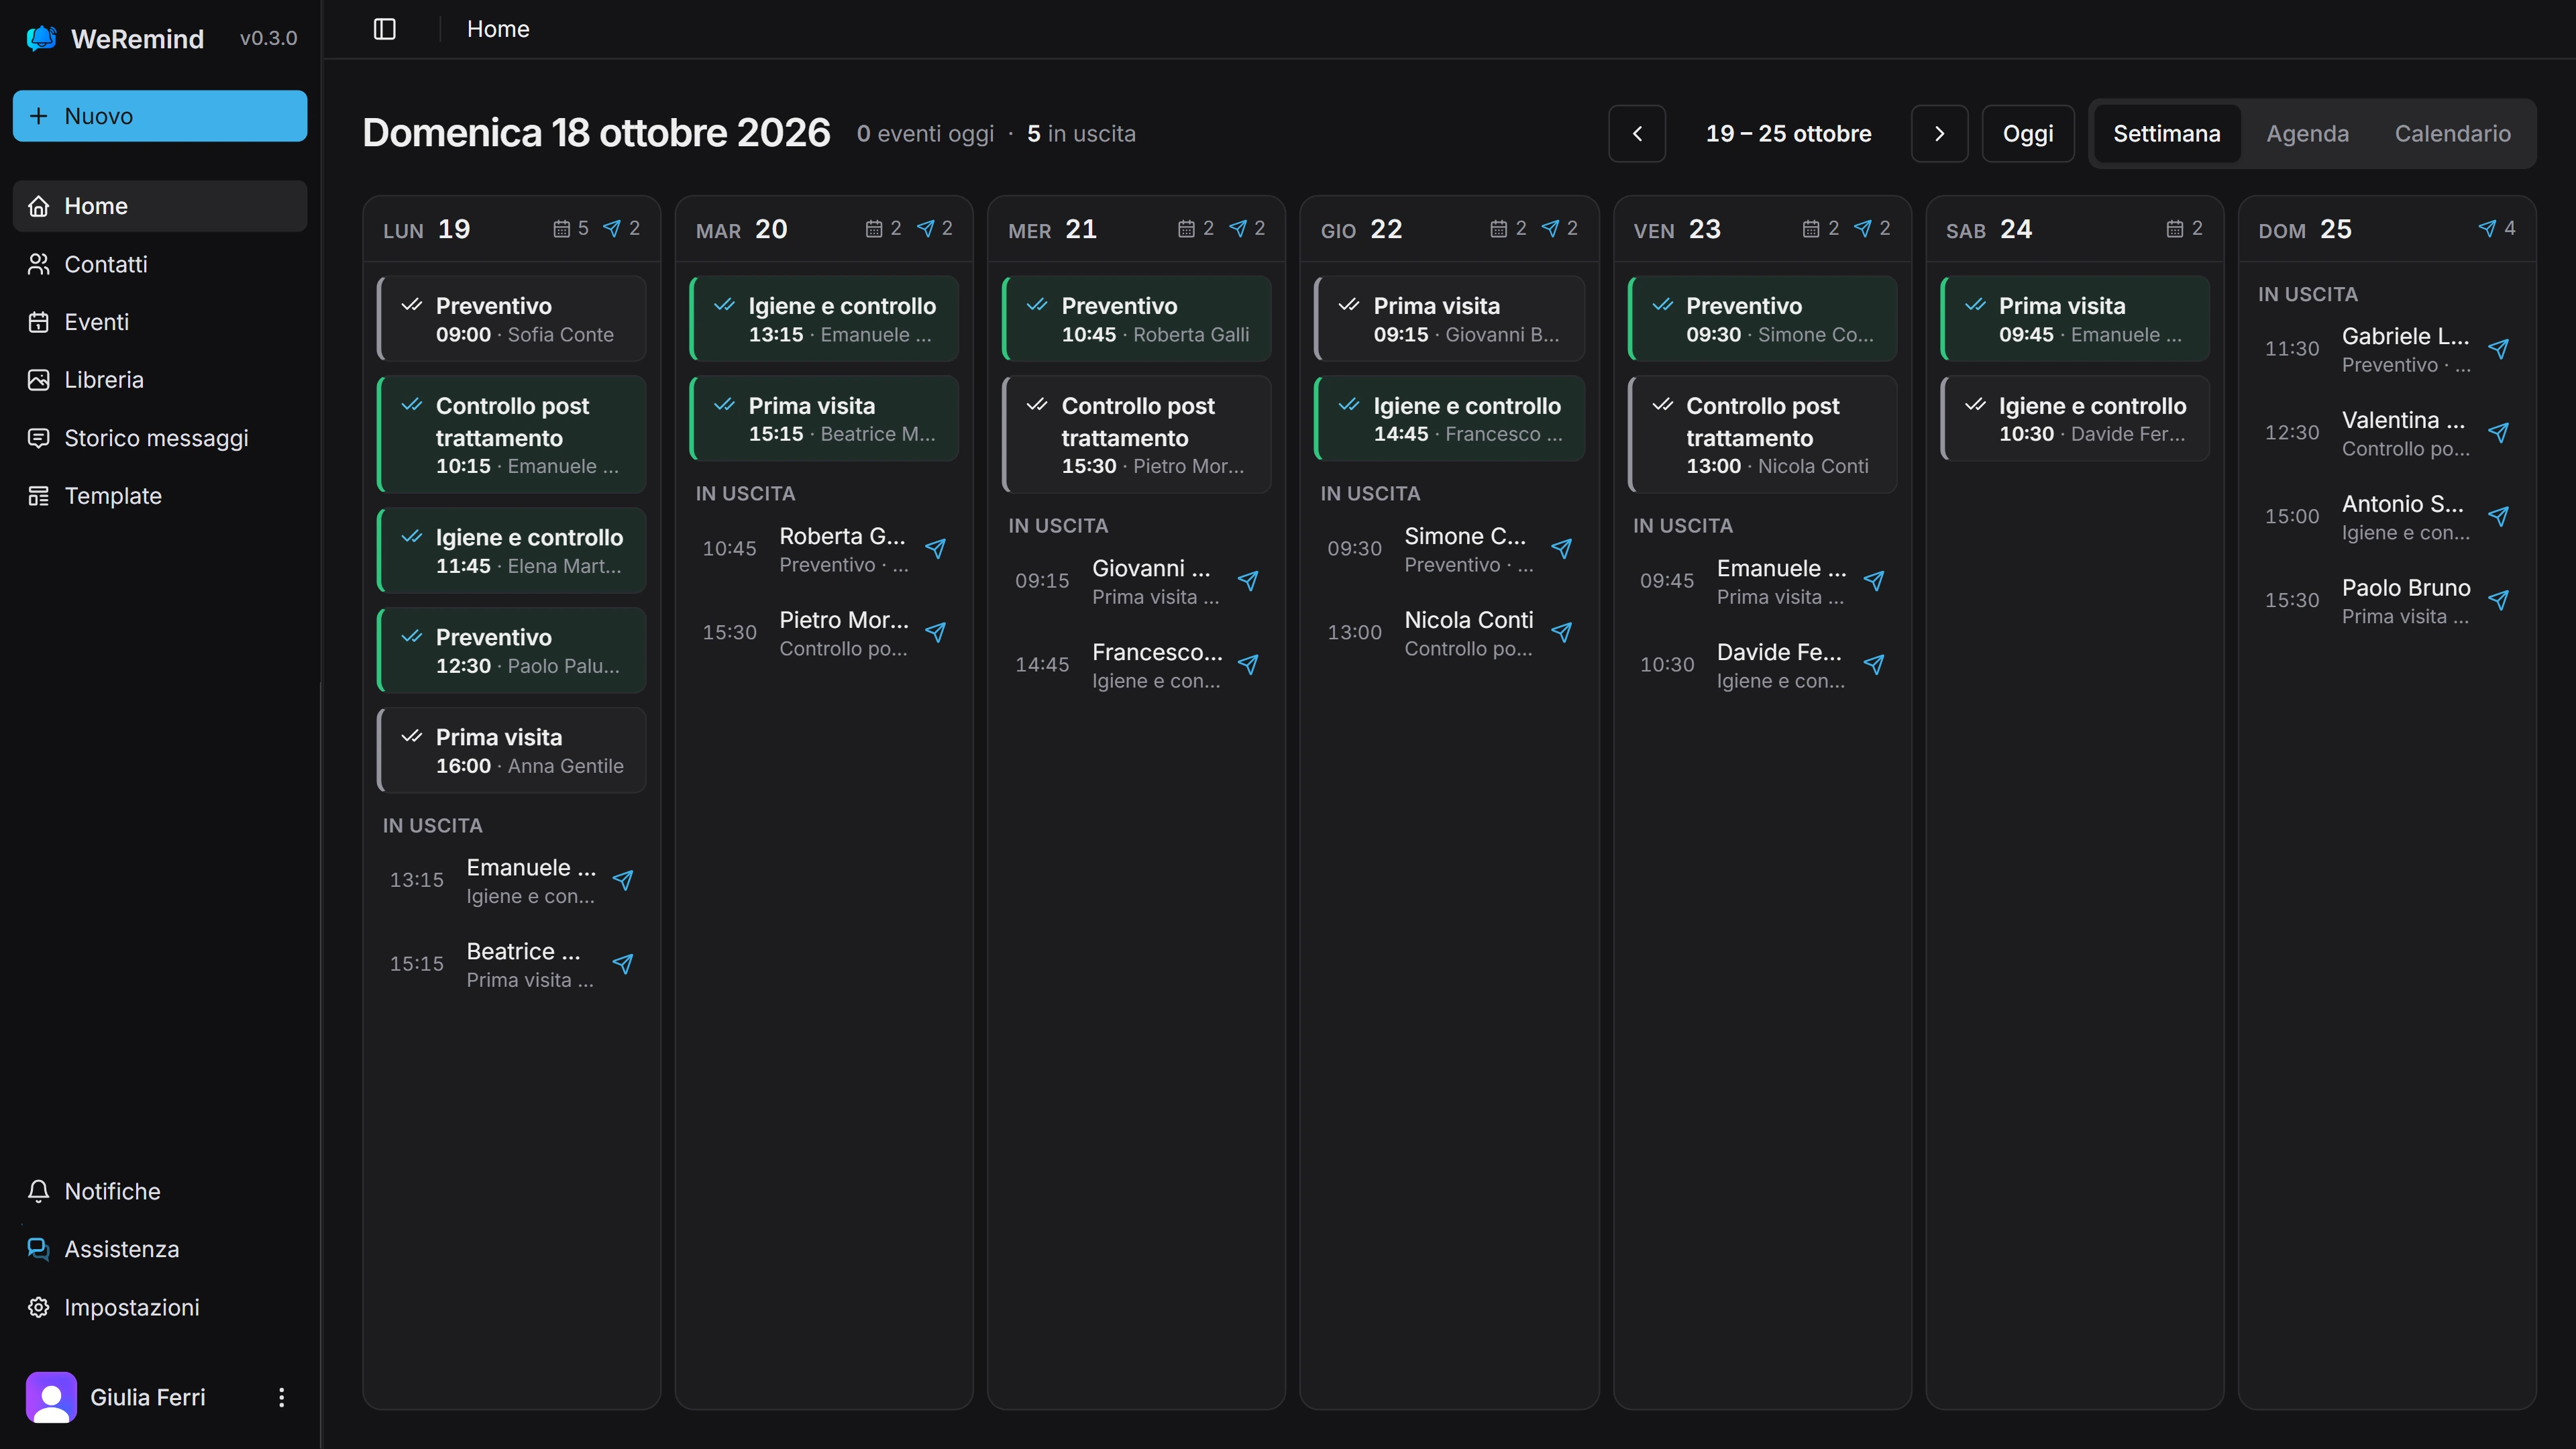Open Contatti in the sidebar
This screenshot has height=1449, width=2576.
(160, 264)
